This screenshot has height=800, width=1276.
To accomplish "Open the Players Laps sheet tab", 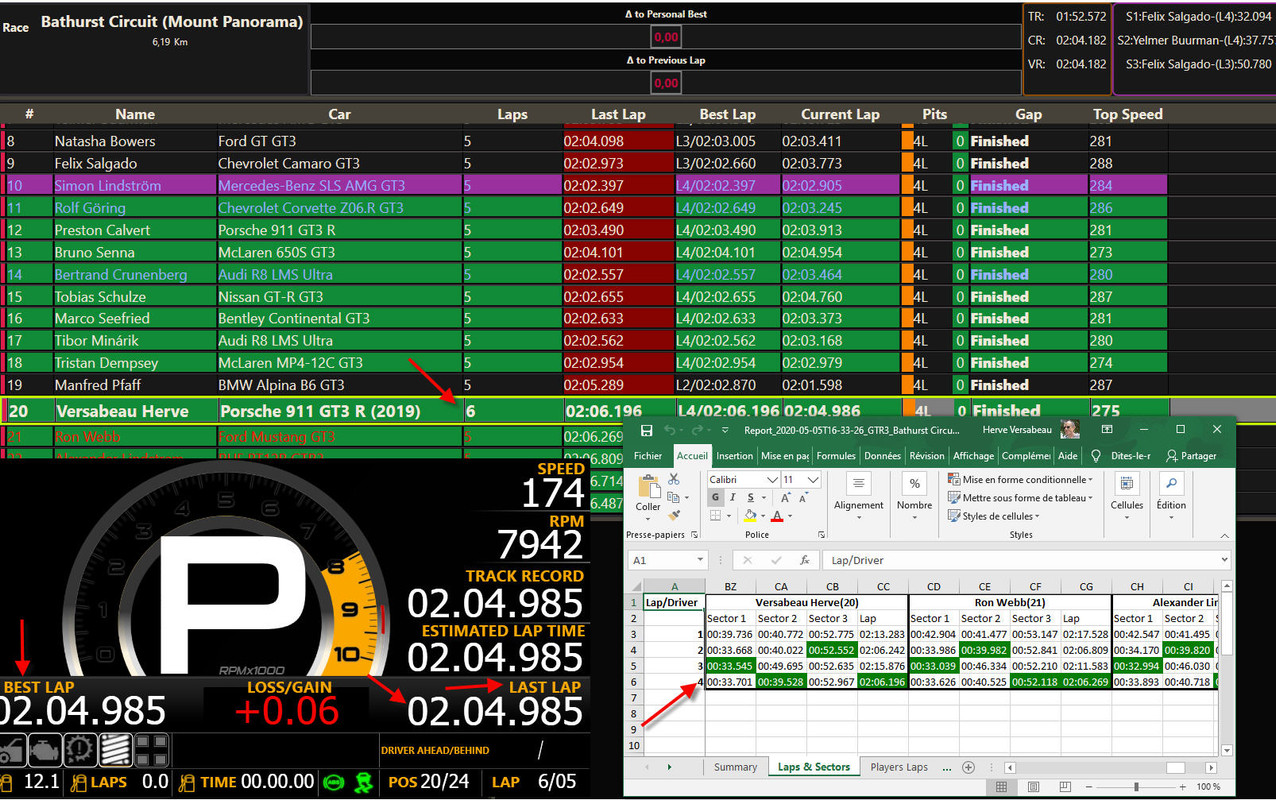I will click(899, 767).
